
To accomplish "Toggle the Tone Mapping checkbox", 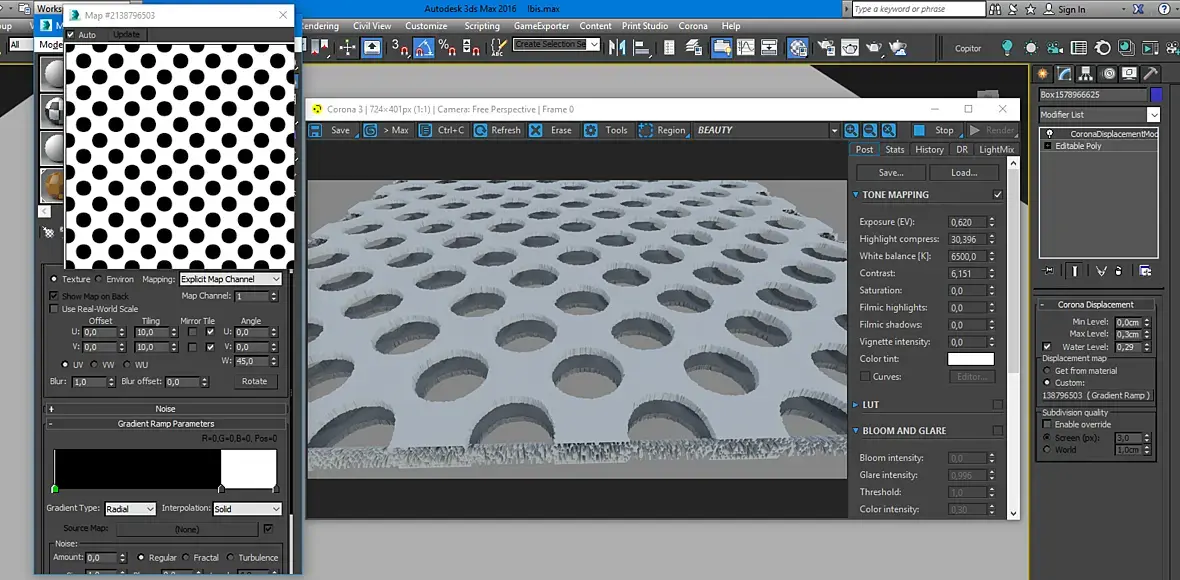I will [997, 195].
